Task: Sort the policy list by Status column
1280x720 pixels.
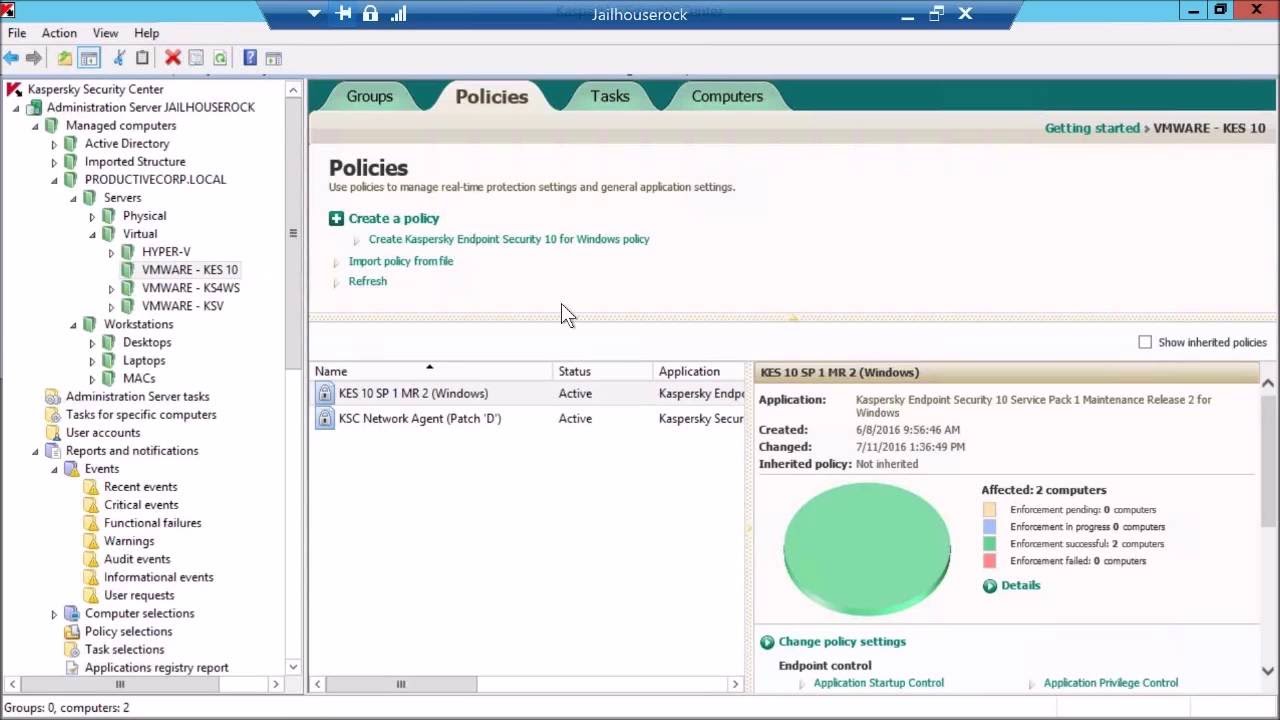Action: [x=602, y=371]
